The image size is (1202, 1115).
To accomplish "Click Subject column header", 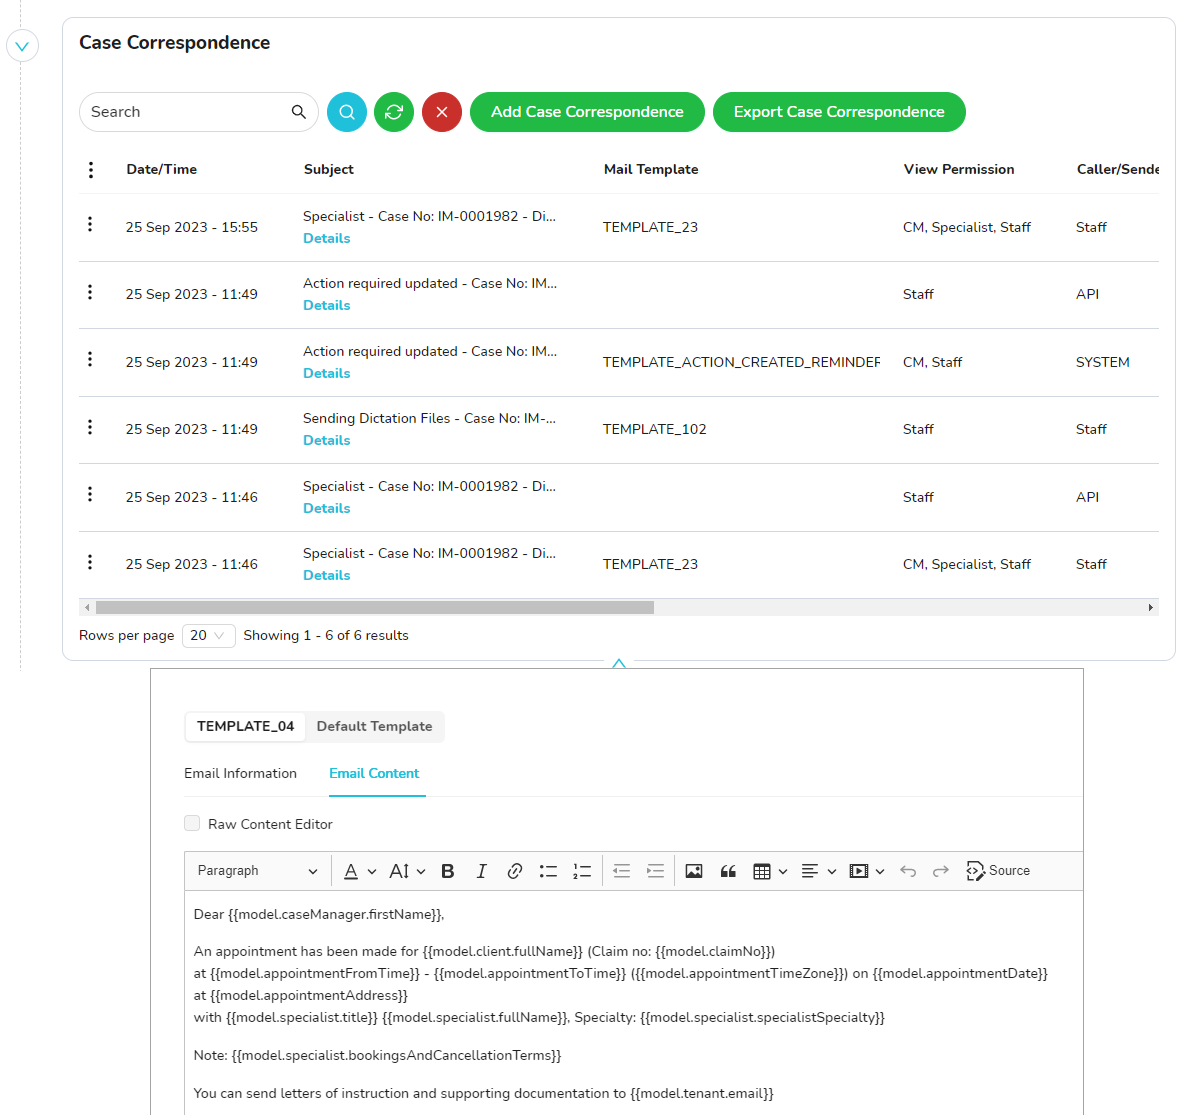I will tap(329, 170).
